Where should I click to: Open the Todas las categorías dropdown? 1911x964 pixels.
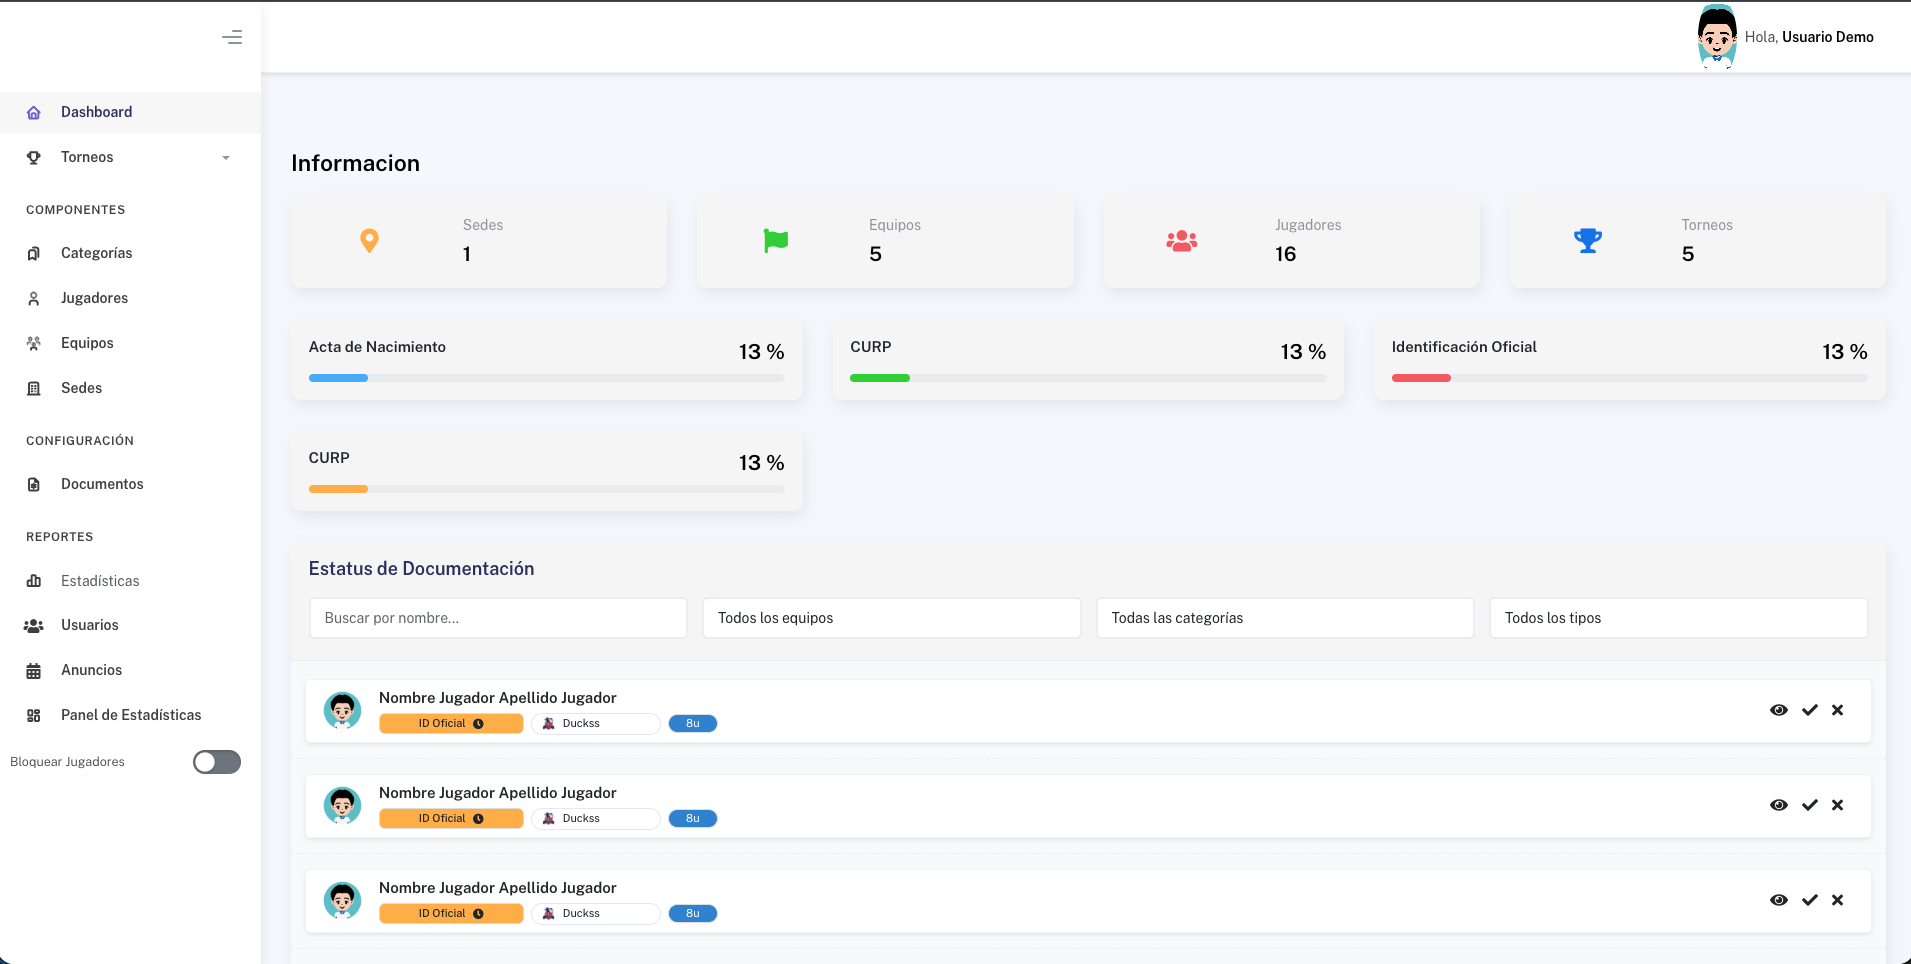click(x=1284, y=618)
